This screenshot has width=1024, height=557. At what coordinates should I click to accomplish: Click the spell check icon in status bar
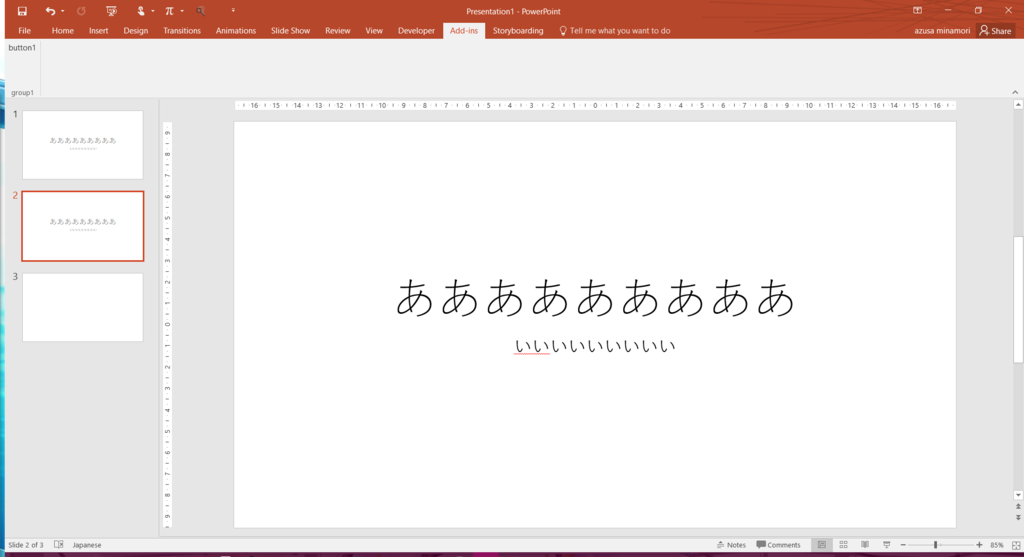[59, 545]
